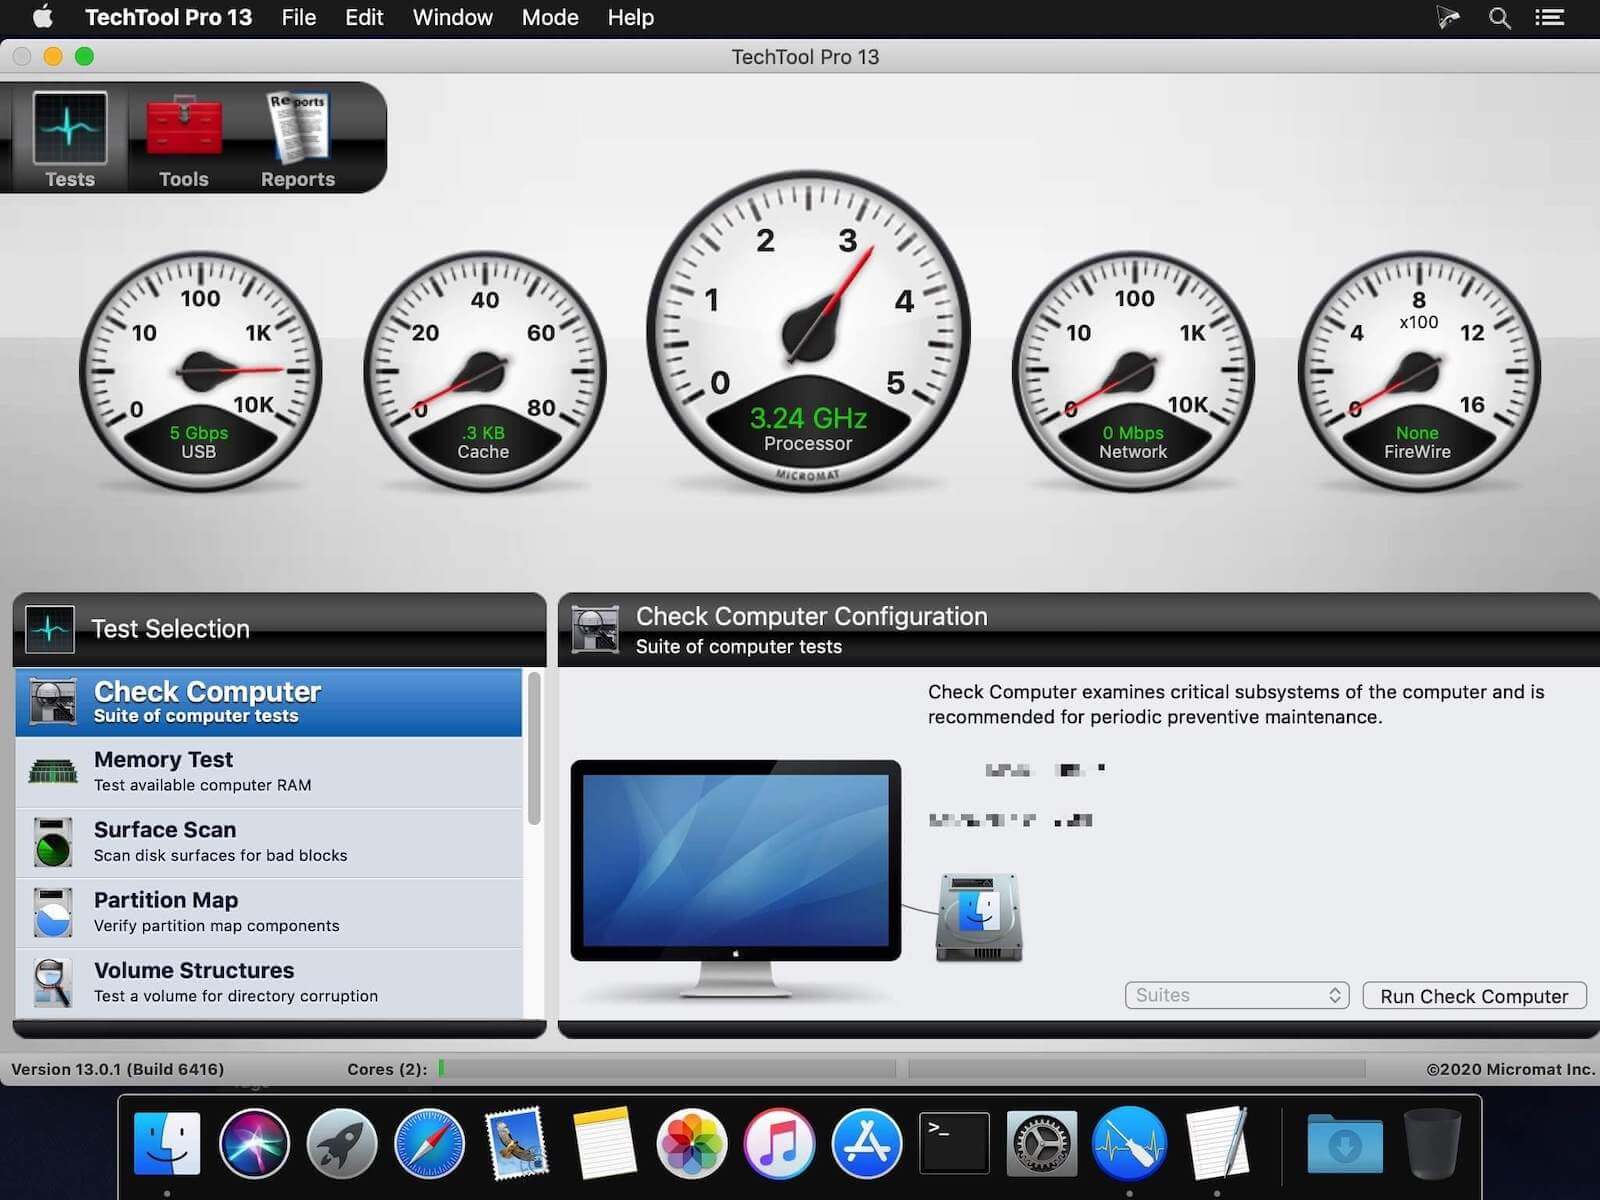Select Surface Scan test
Viewport: 1600px width, 1200px height.
[x=268, y=842]
